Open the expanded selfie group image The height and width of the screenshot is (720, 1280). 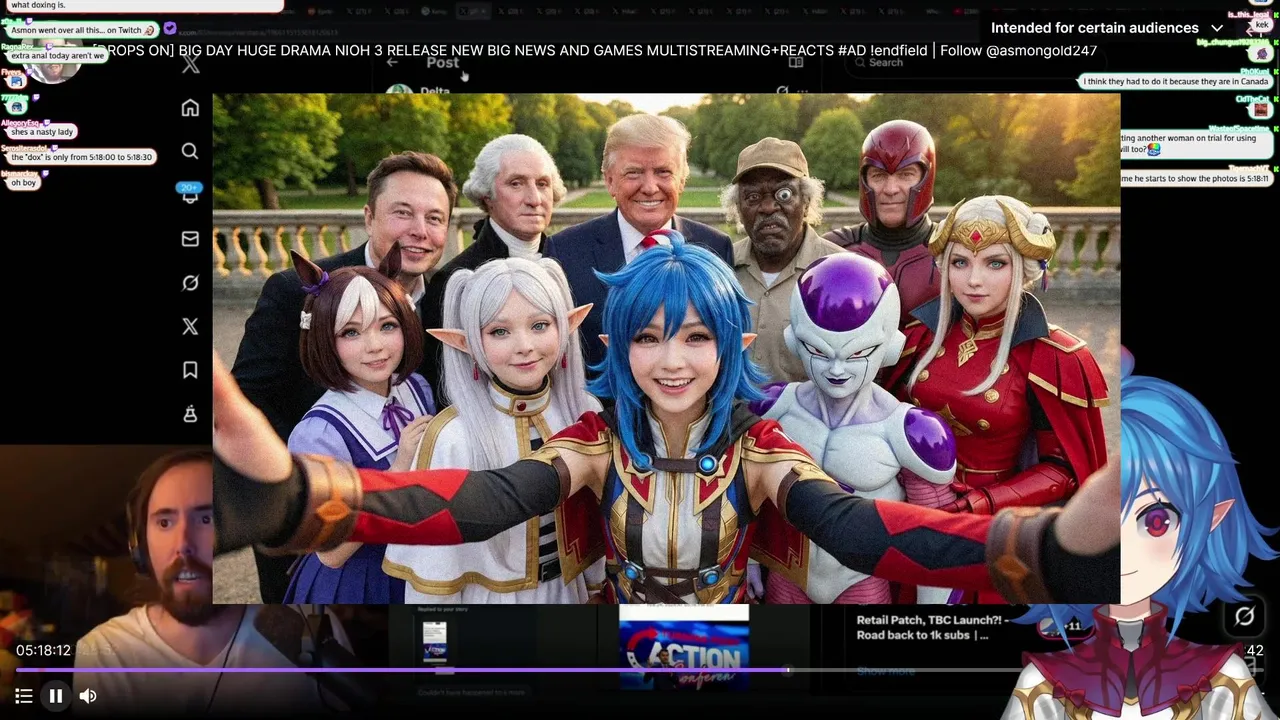[x=666, y=349]
